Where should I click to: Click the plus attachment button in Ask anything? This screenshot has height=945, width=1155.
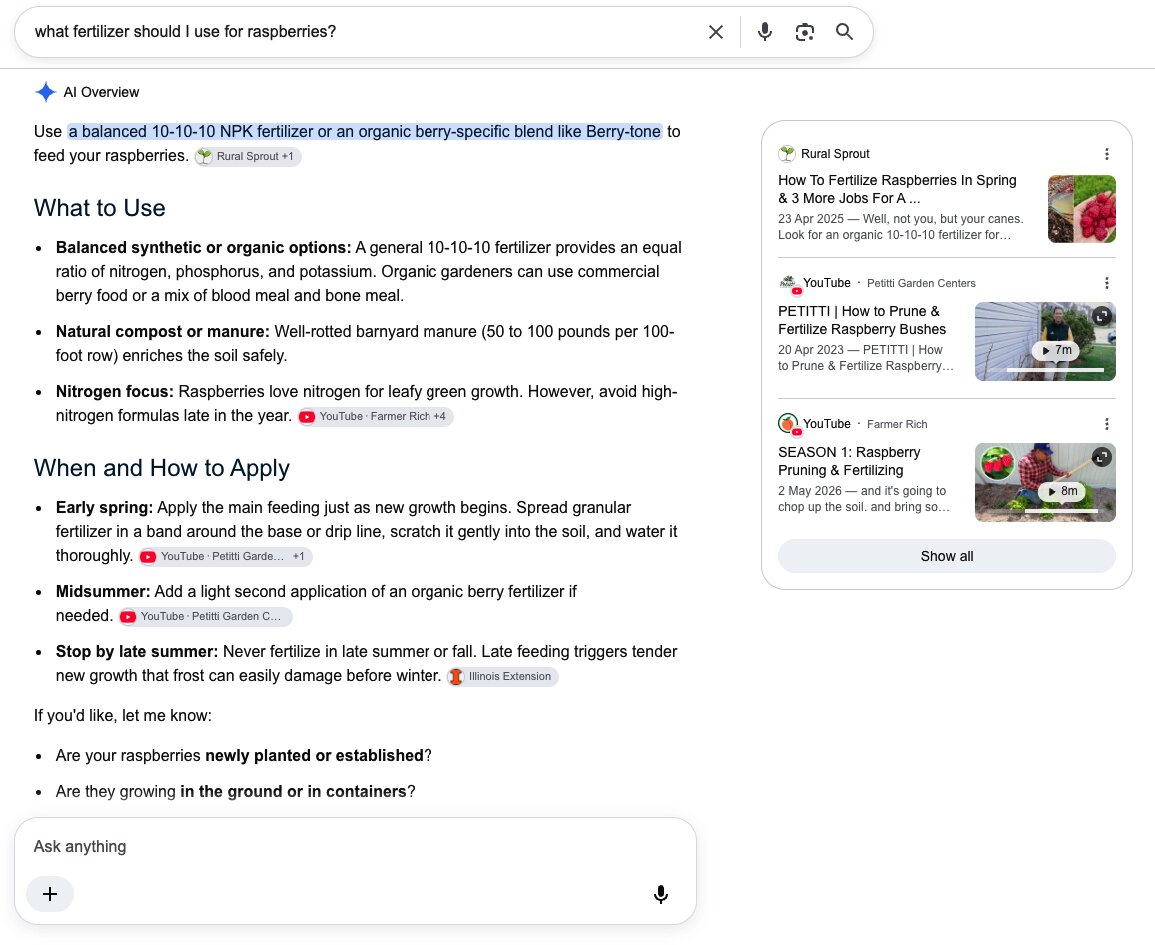[50, 893]
